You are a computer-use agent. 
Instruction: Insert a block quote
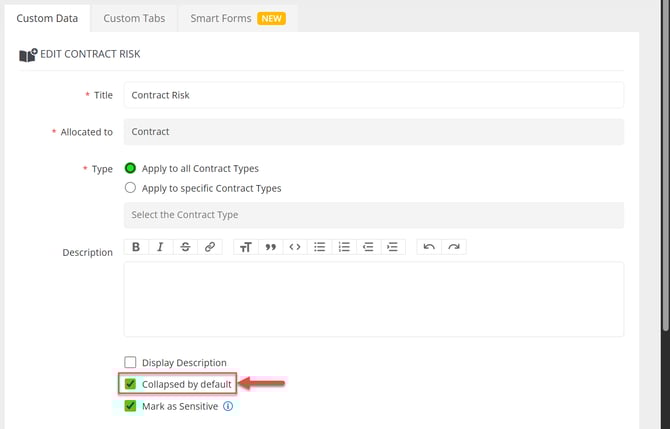click(x=270, y=247)
